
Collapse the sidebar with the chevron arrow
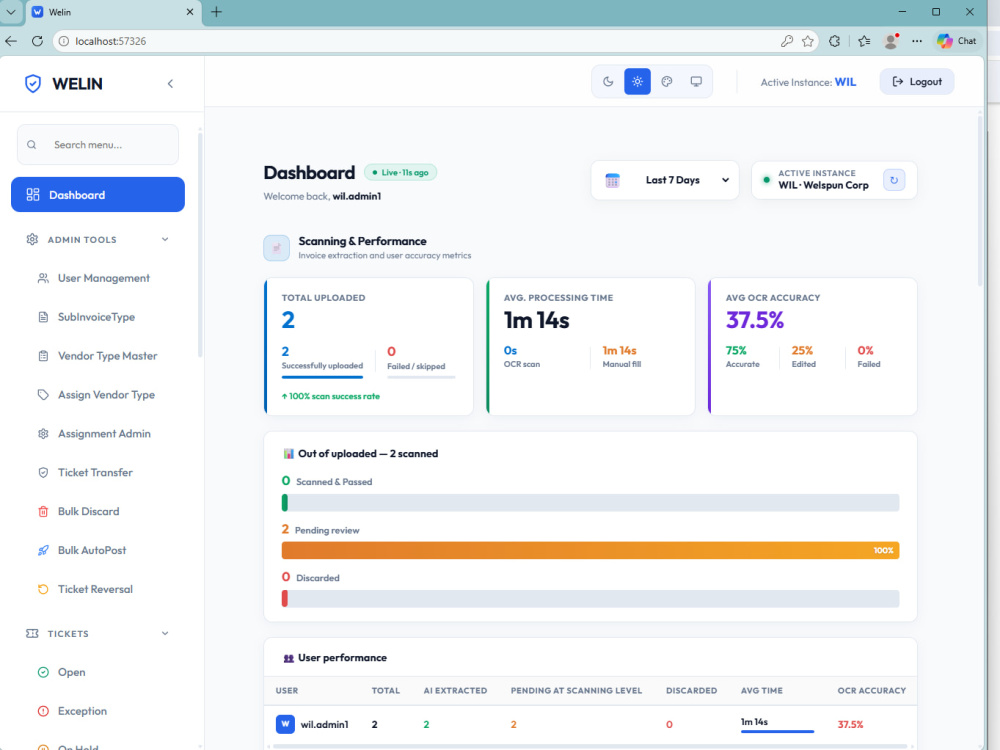click(170, 84)
